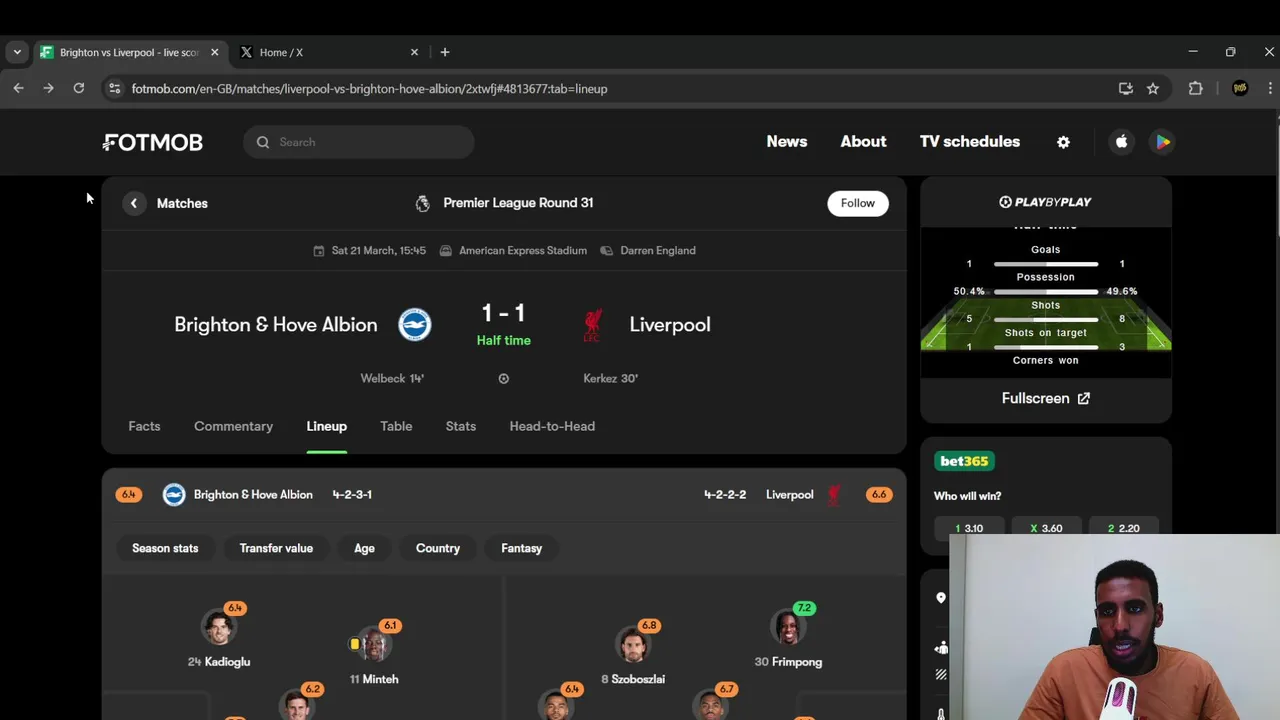This screenshot has width=1280, height=720.
Task: Click referee Darren England text
Action: pyautogui.click(x=658, y=251)
